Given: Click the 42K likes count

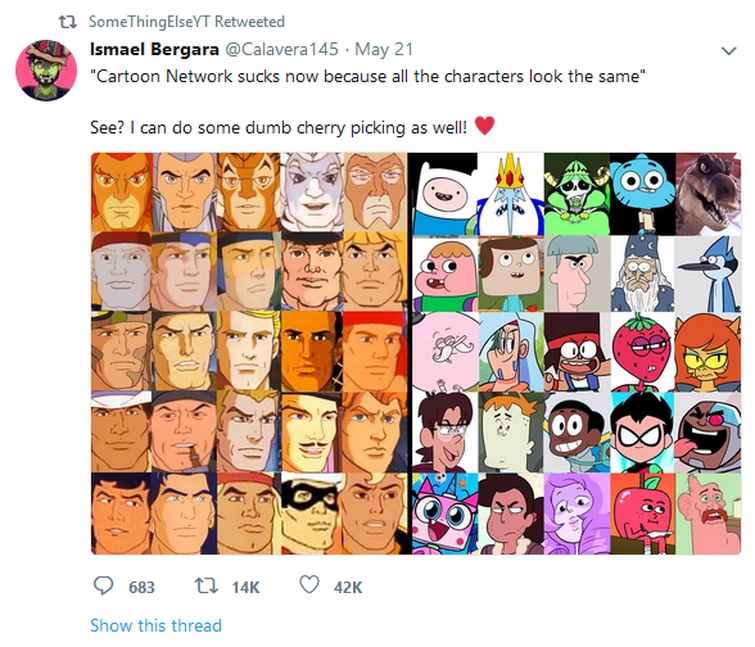Looking at the screenshot, I should 347,587.
